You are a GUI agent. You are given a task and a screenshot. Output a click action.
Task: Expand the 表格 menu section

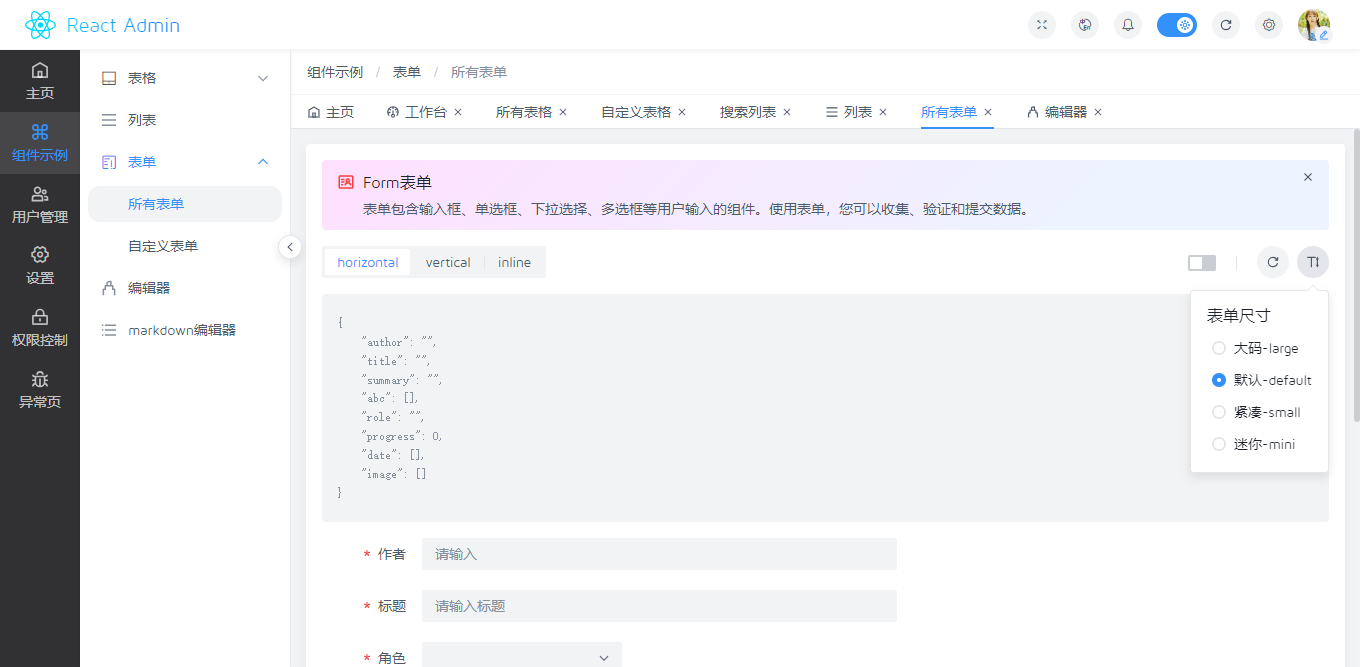[185, 77]
